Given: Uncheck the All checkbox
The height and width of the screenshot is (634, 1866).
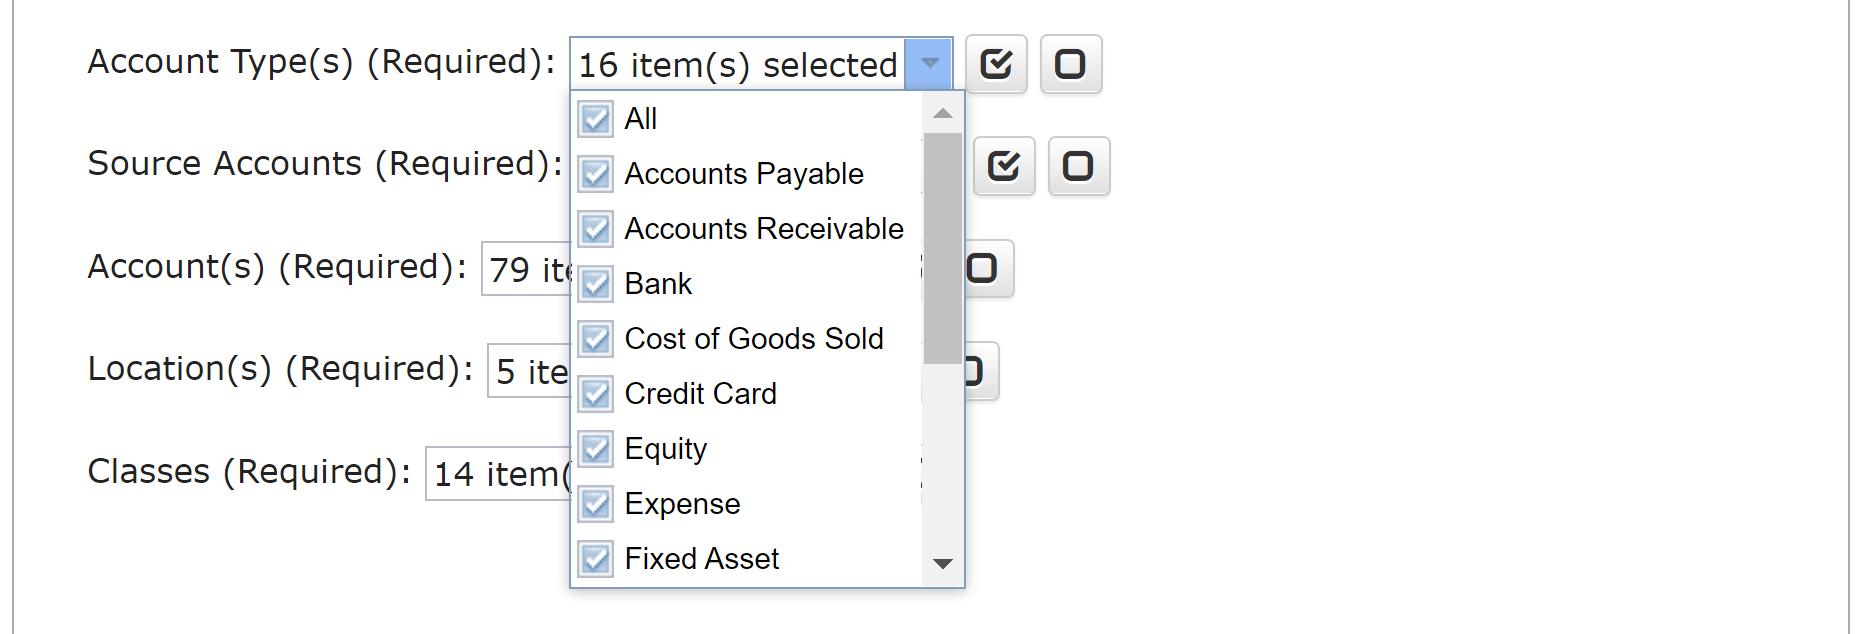Looking at the screenshot, I should (596, 119).
